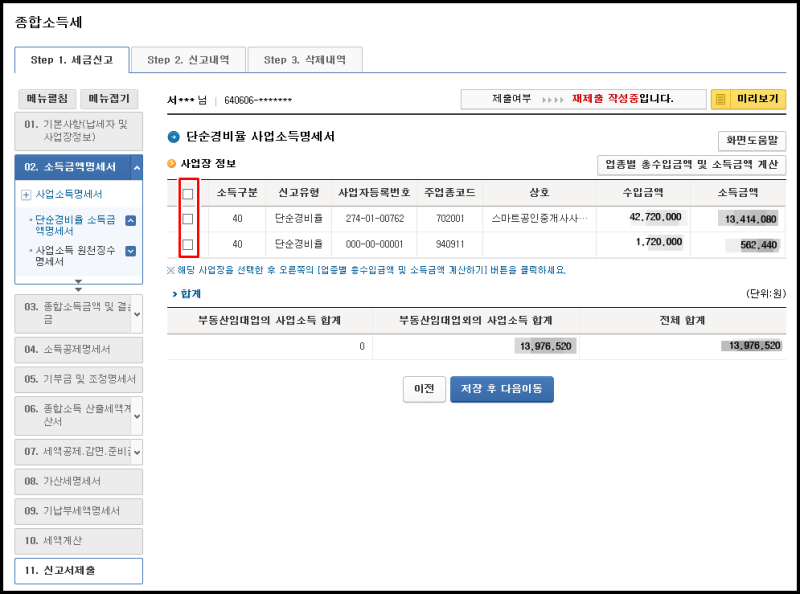Image resolution: width=800 pixels, height=594 pixels.
Task: Check the row checkbox for business 000-00-00001
Action: [188, 244]
